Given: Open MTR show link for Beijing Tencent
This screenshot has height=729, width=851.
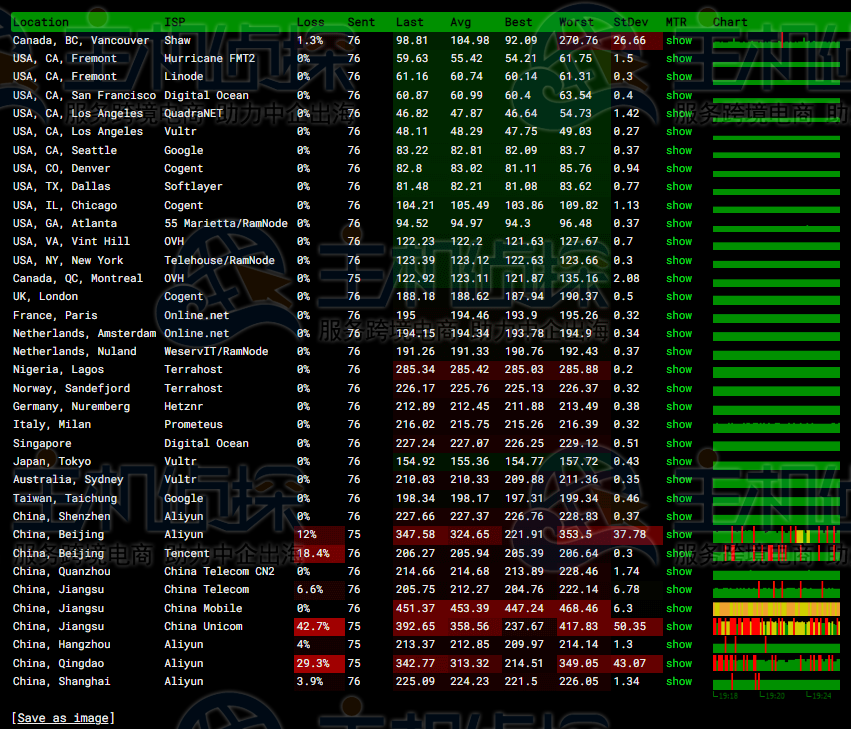Looking at the screenshot, I should tap(679, 553).
